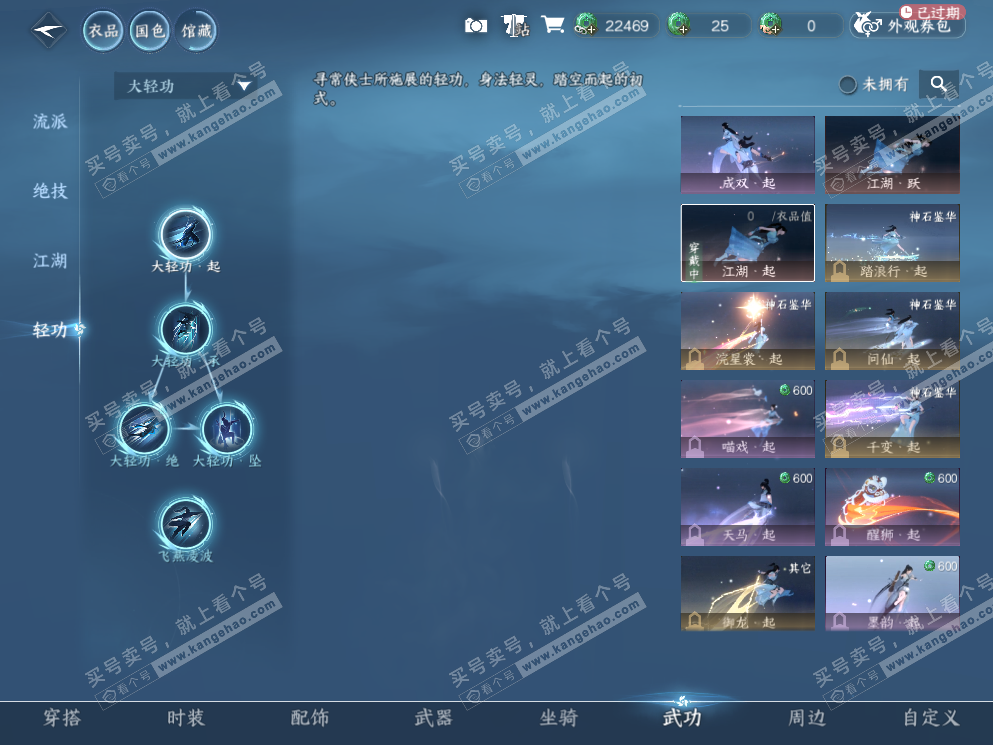Screen dimensions: 993x745
Task: Toggle the 未拥有 filter
Action: click(x=848, y=85)
